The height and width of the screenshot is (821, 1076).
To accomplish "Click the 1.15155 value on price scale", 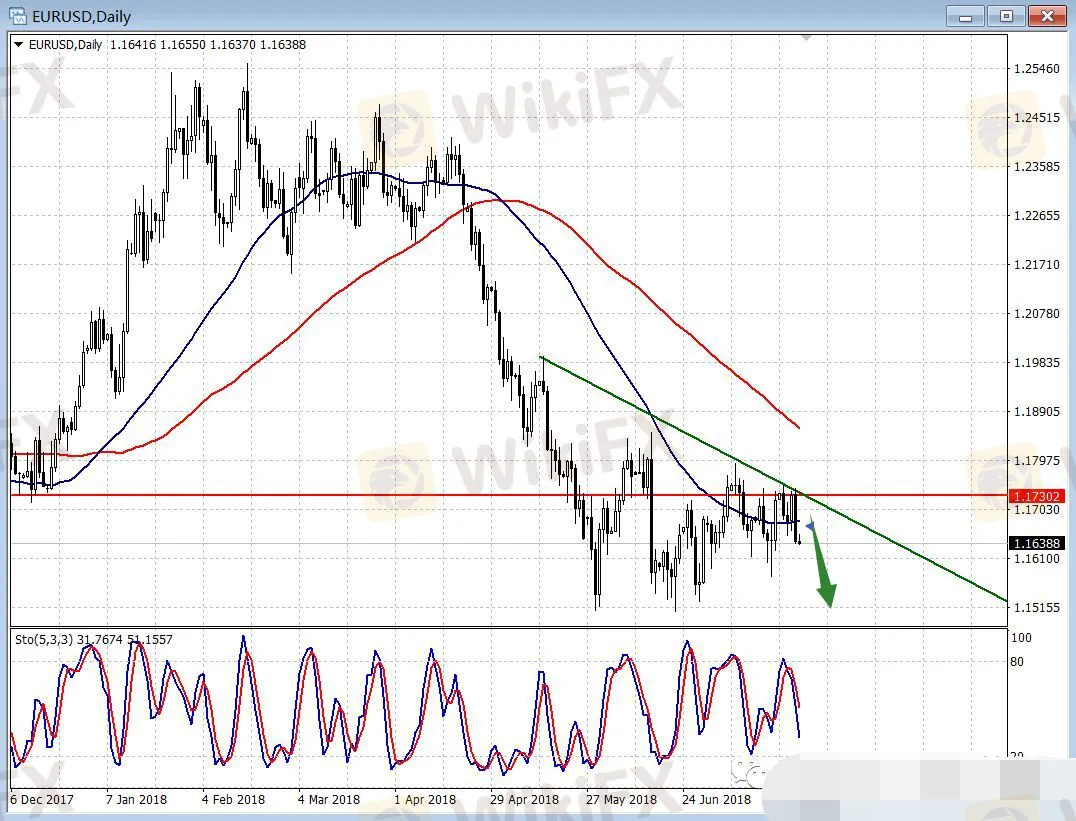I will (x=1035, y=607).
